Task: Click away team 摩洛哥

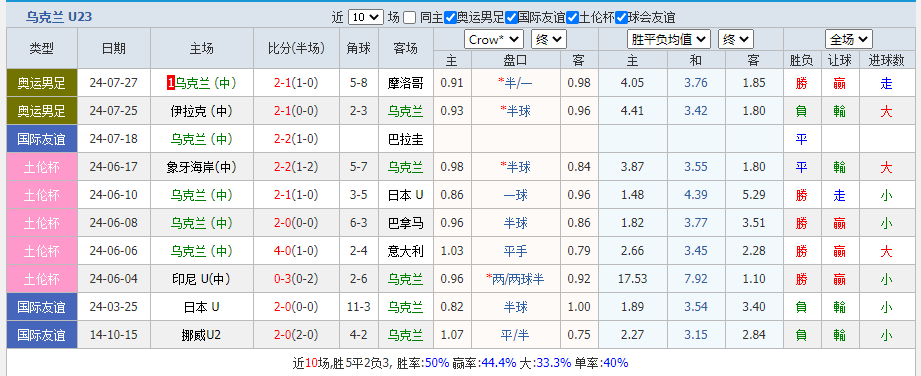Action: pyautogui.click(x=405, y=83)
